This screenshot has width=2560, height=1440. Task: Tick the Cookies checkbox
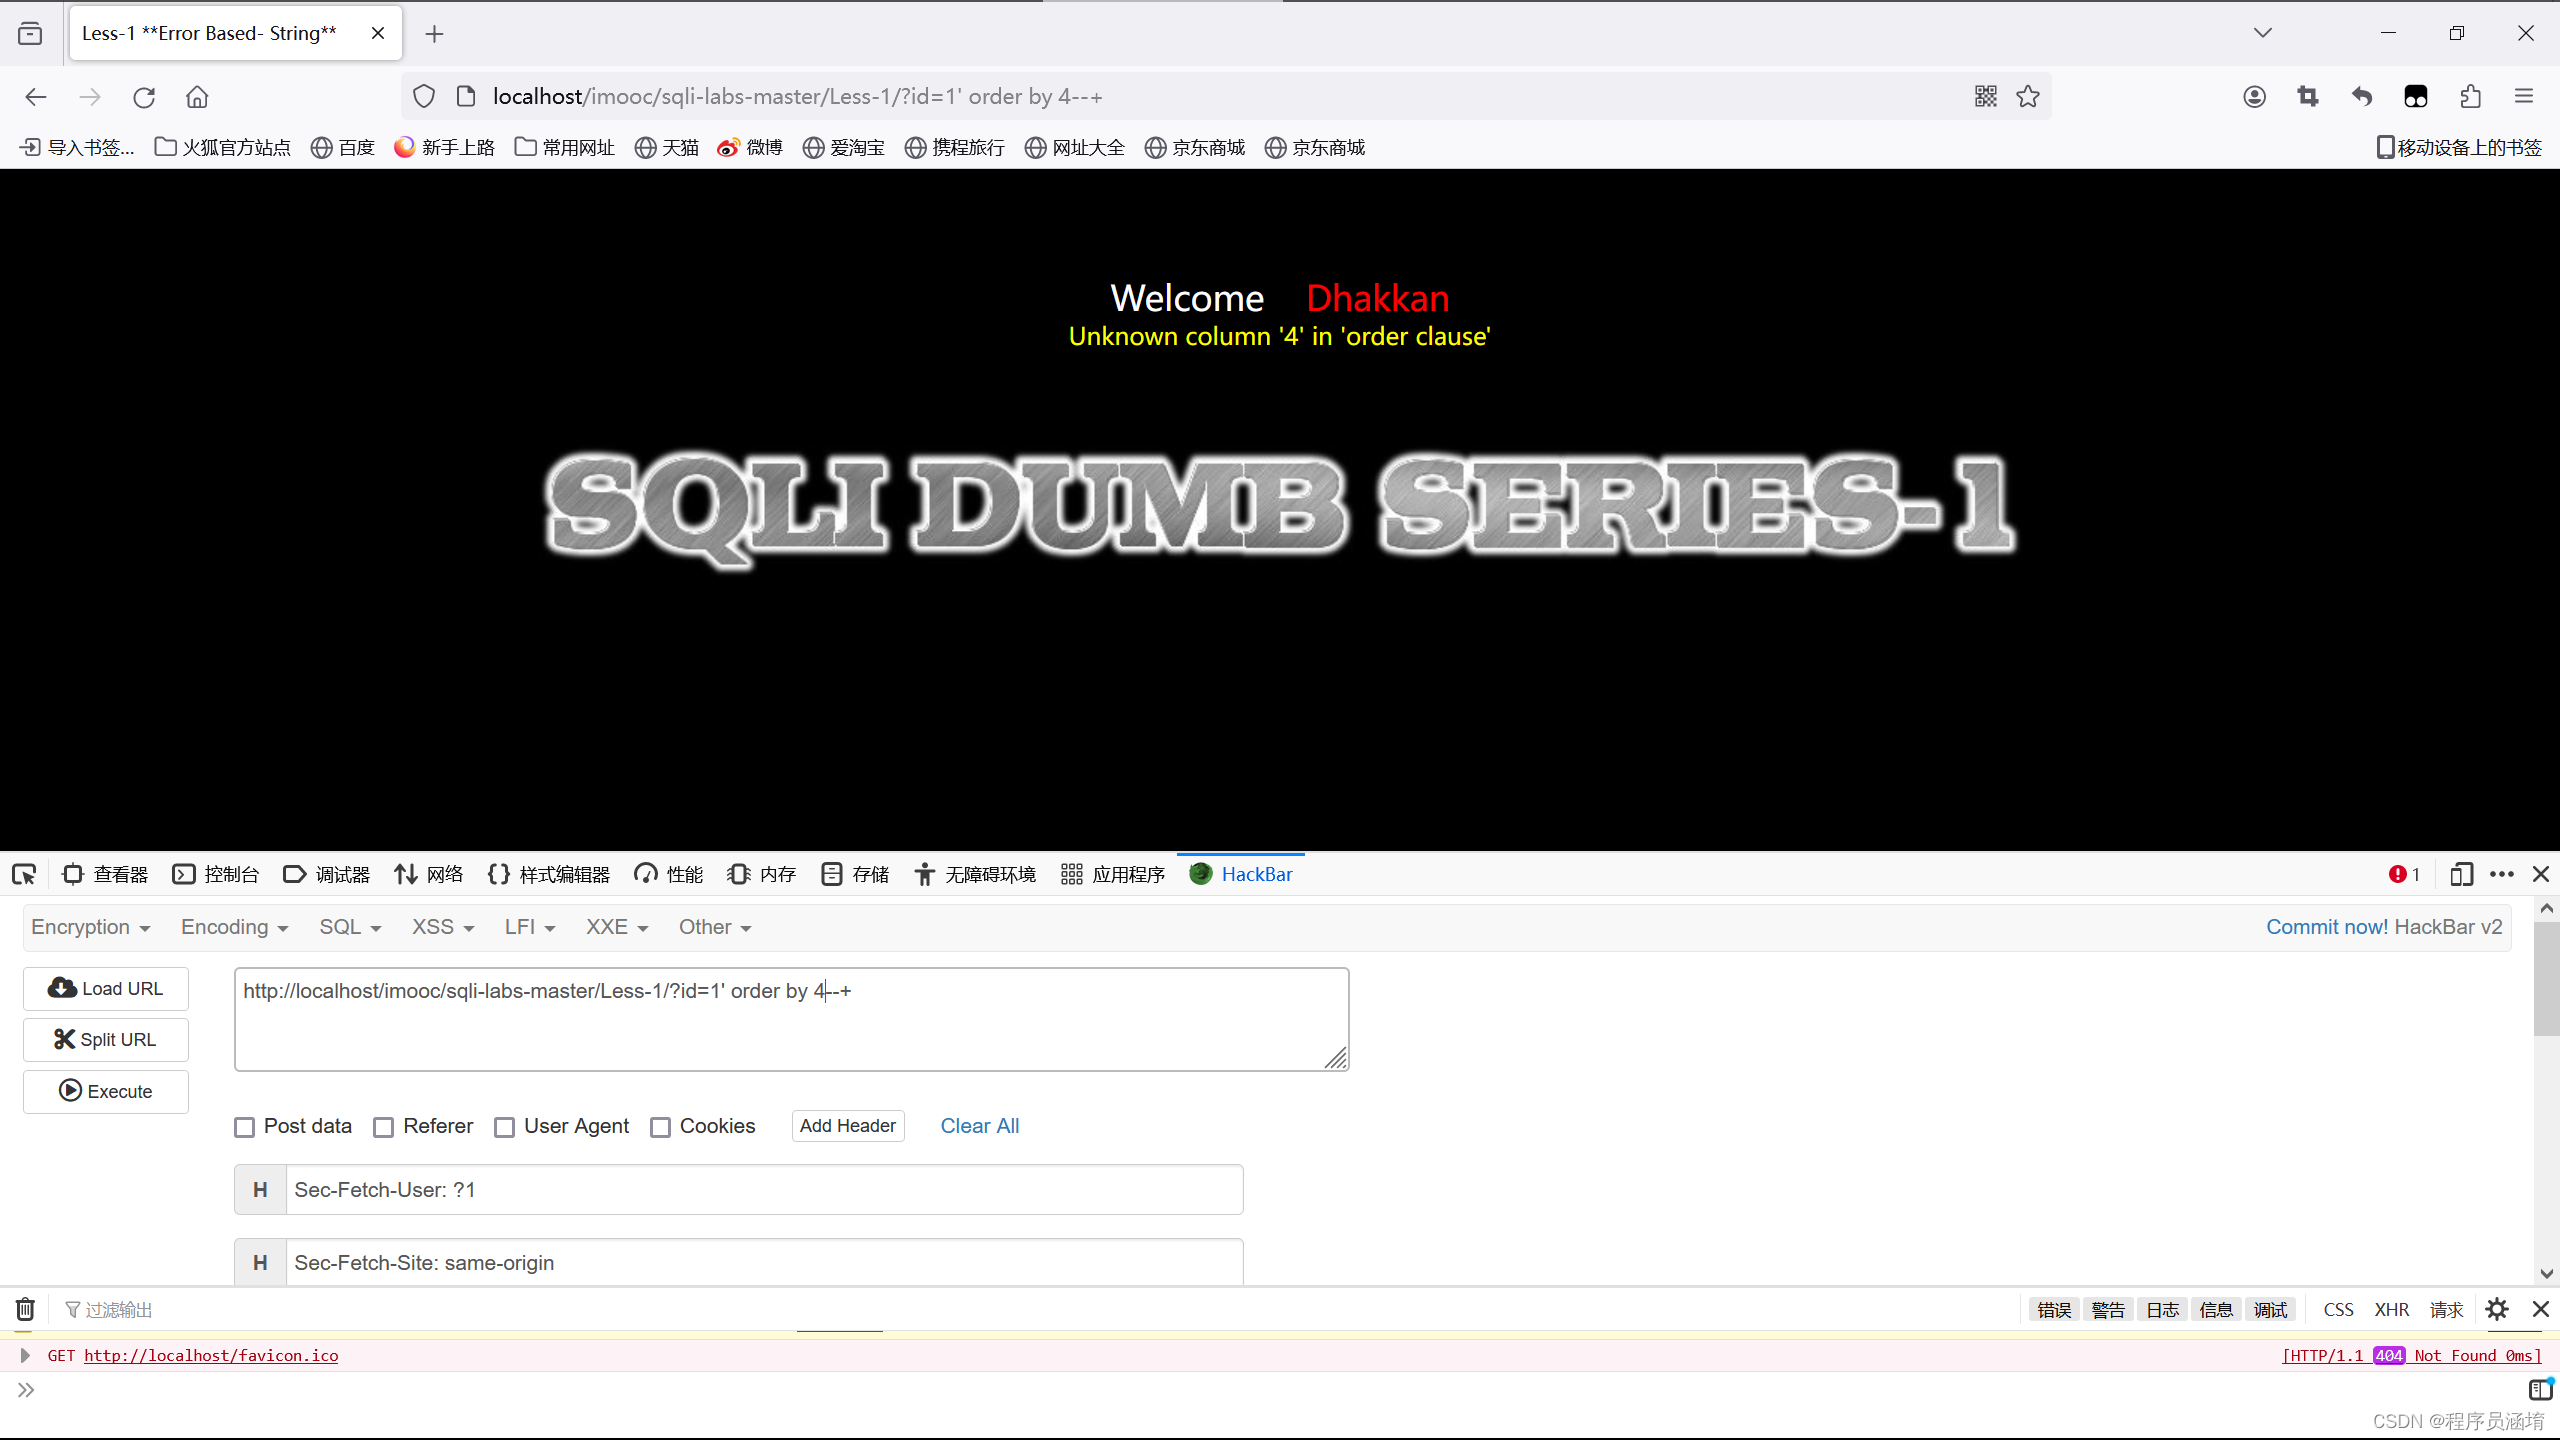pyautogui.click(x=661, y=1127)
